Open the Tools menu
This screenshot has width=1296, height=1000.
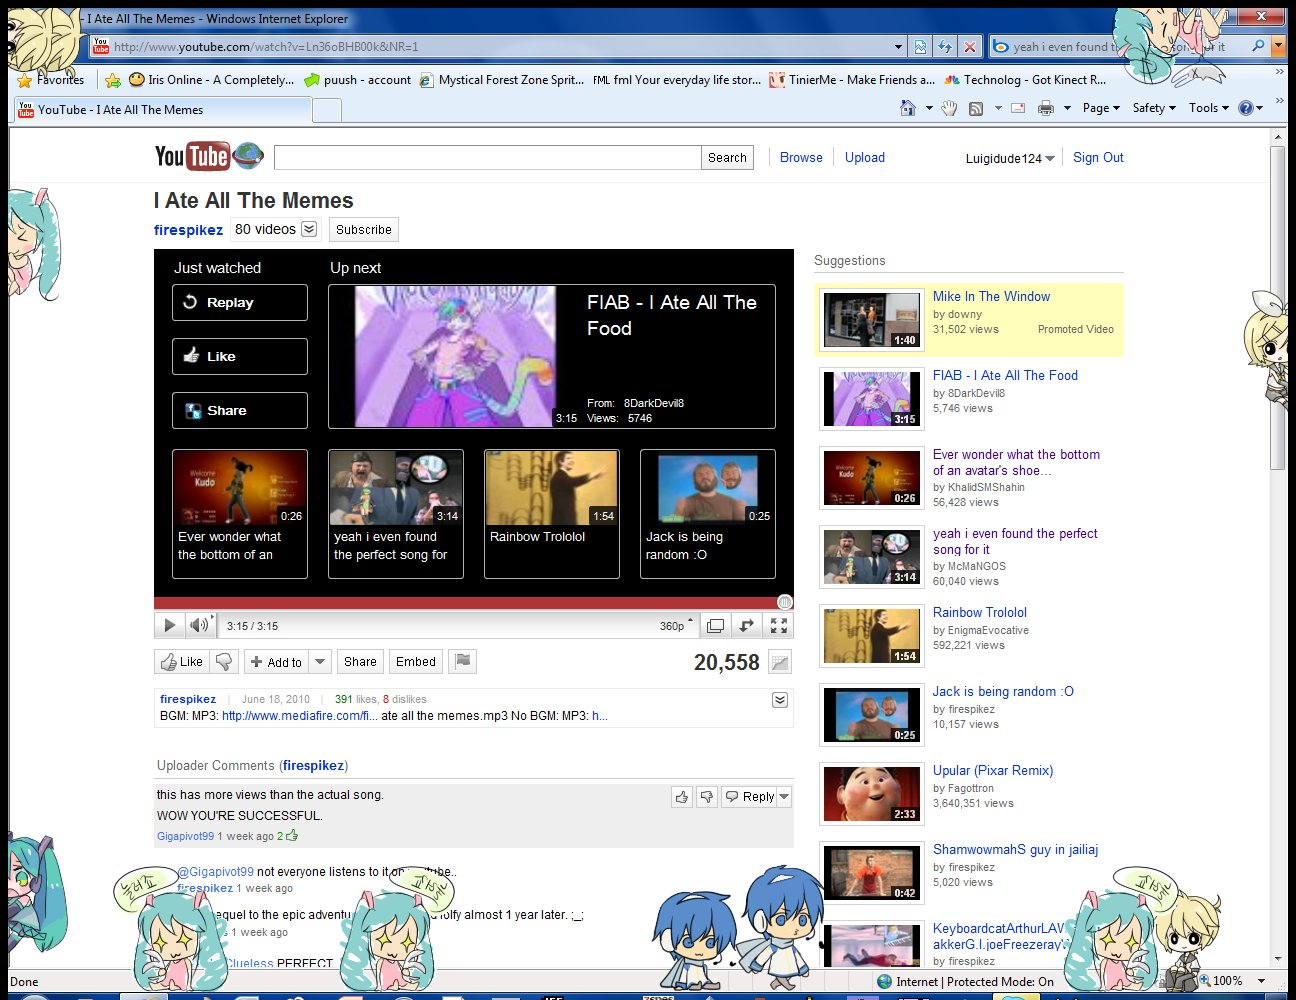pos(1209,108)
